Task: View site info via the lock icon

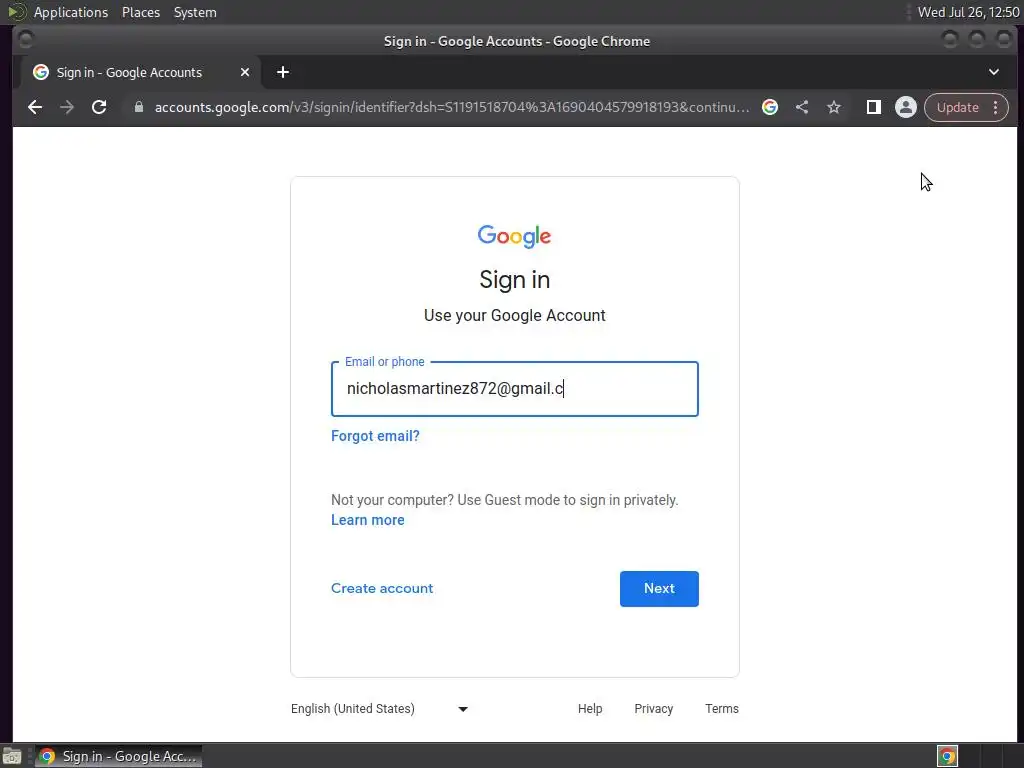Action: [138, 107]
